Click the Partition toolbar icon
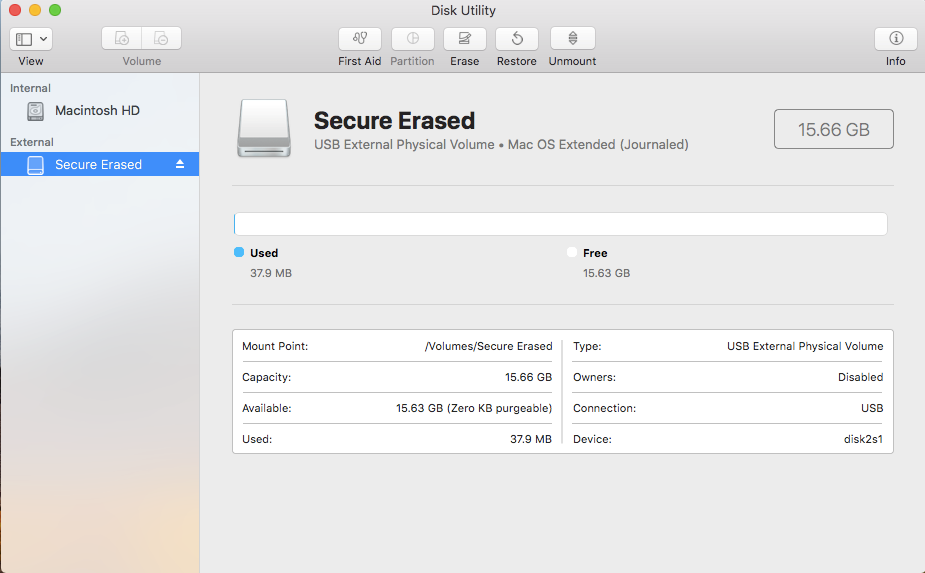The image size is (925, 573). (412, 39)
